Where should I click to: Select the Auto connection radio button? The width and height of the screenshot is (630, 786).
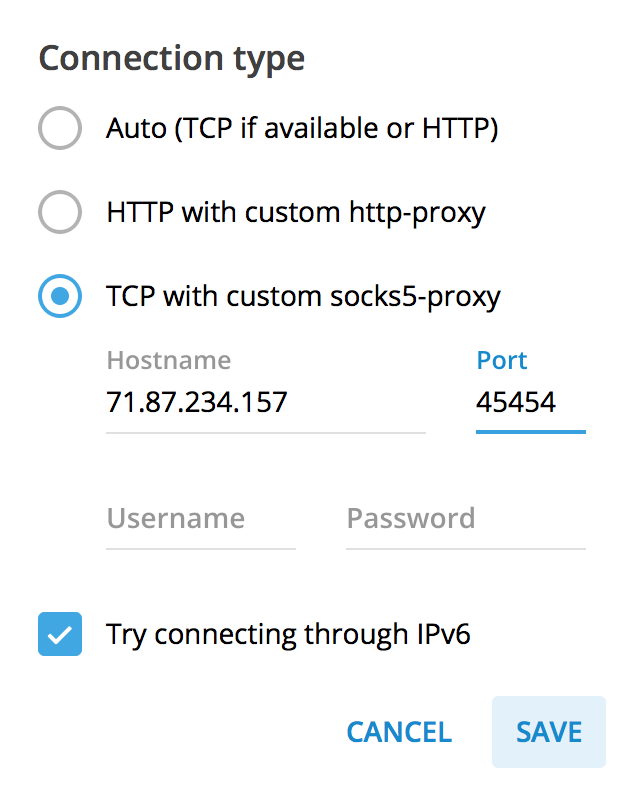59,129
